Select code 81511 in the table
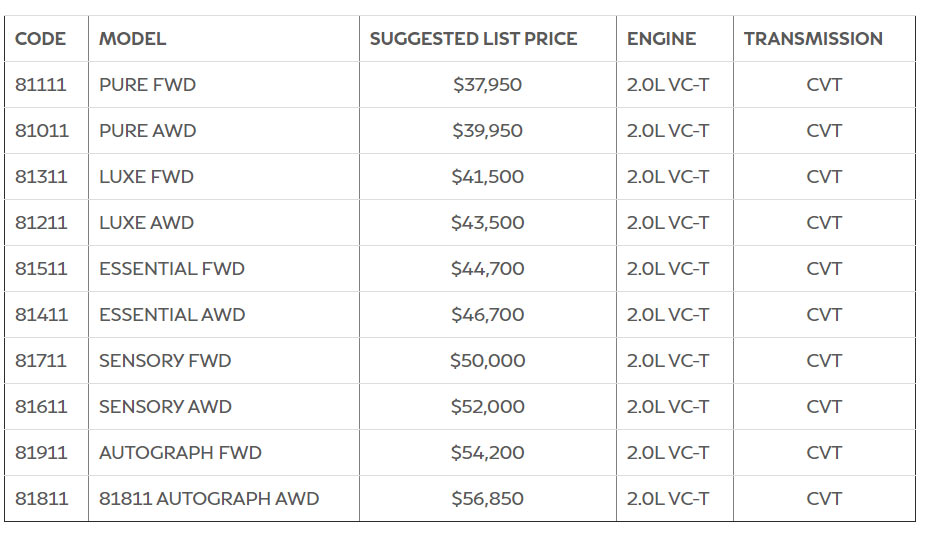The height and width of the screenshot is (538, 926). pos(41,269)
